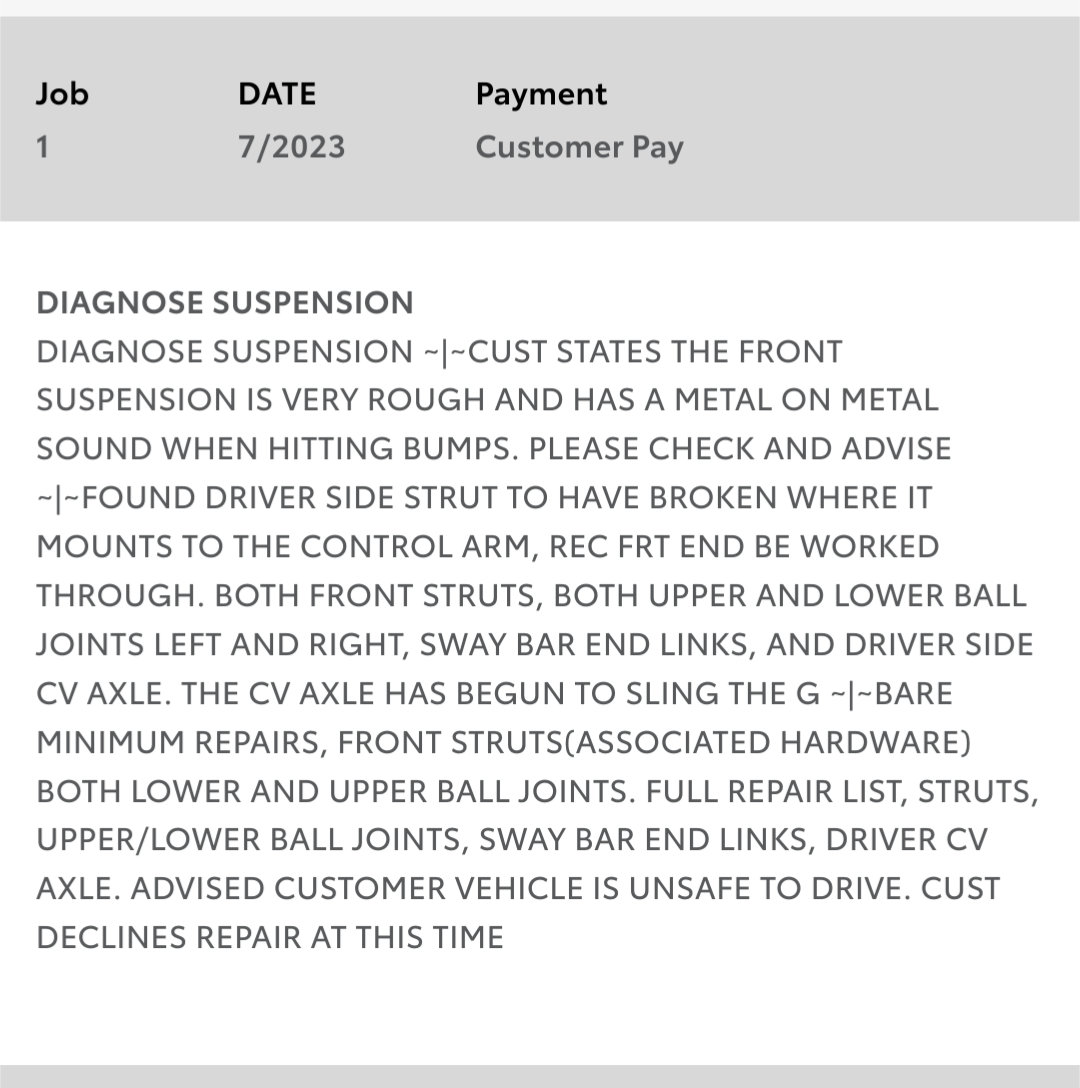1080x1088 pixels.
Task: Click the UPPER/LOWER BALL JOINTS line
Action: pyautogui.click(x=512, y=840)
